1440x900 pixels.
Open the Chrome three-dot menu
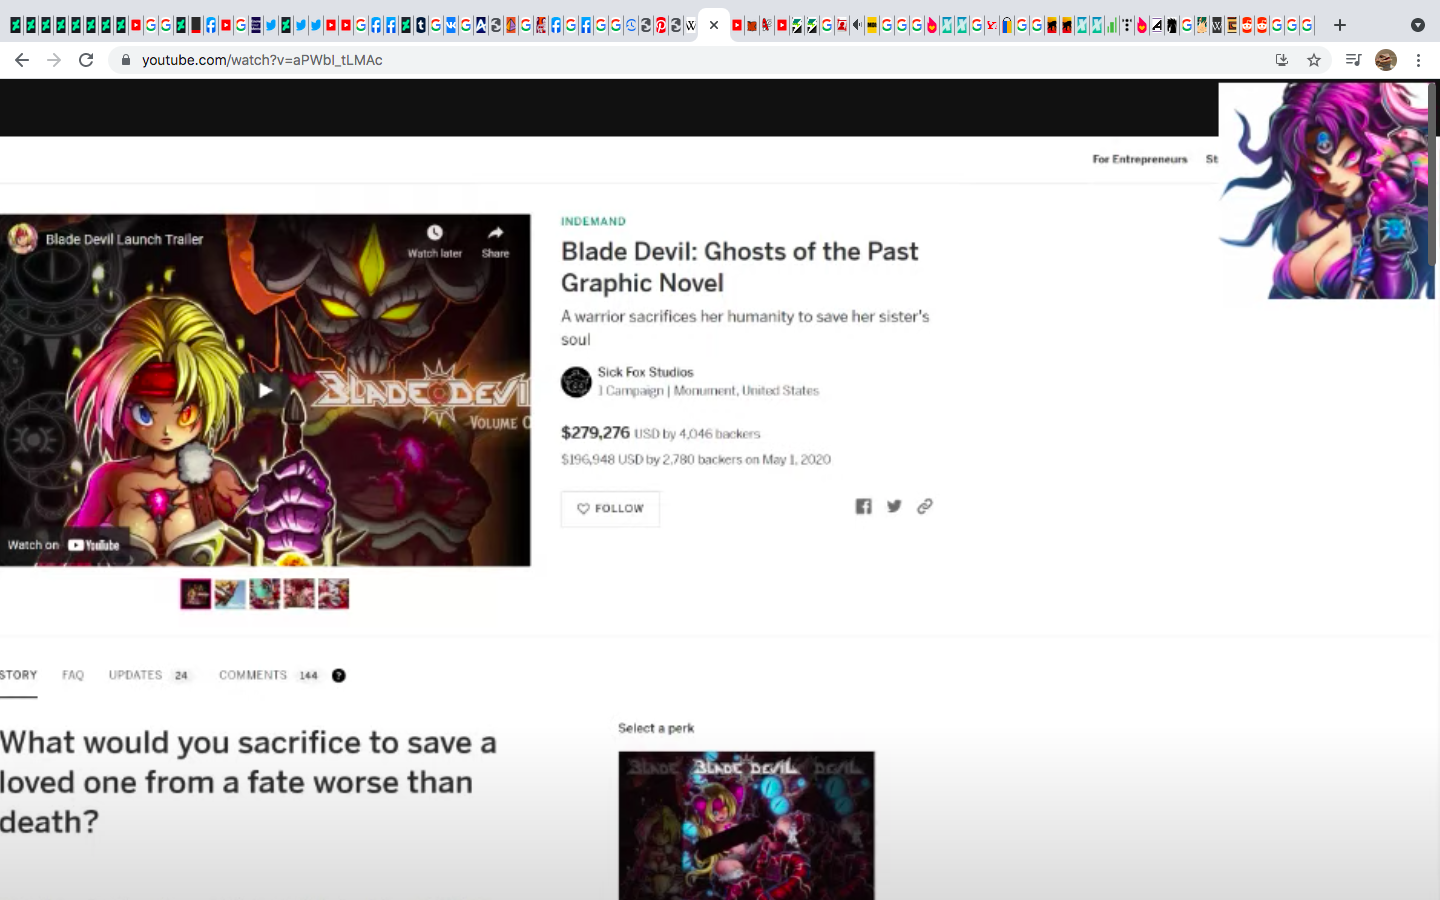[x=1418, y=60]
